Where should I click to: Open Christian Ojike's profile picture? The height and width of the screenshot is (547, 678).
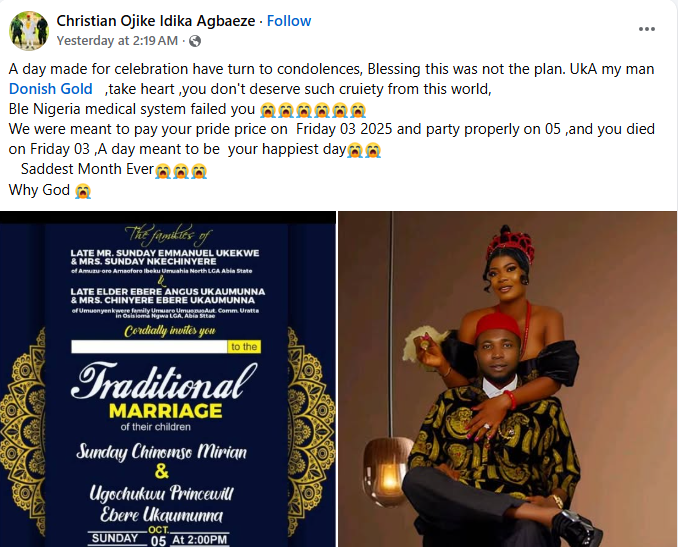[x=29, y=31]
